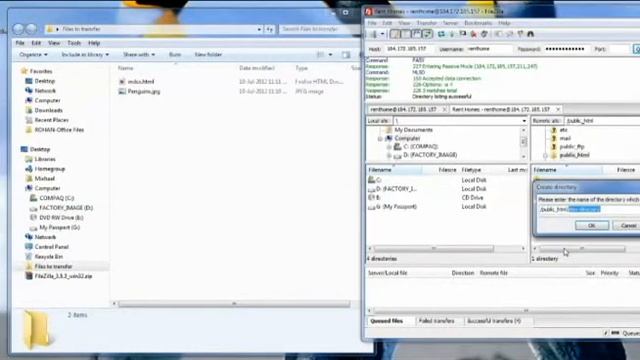
Task: Open FileZilla Site Manager icon
Action: [373, 34]
